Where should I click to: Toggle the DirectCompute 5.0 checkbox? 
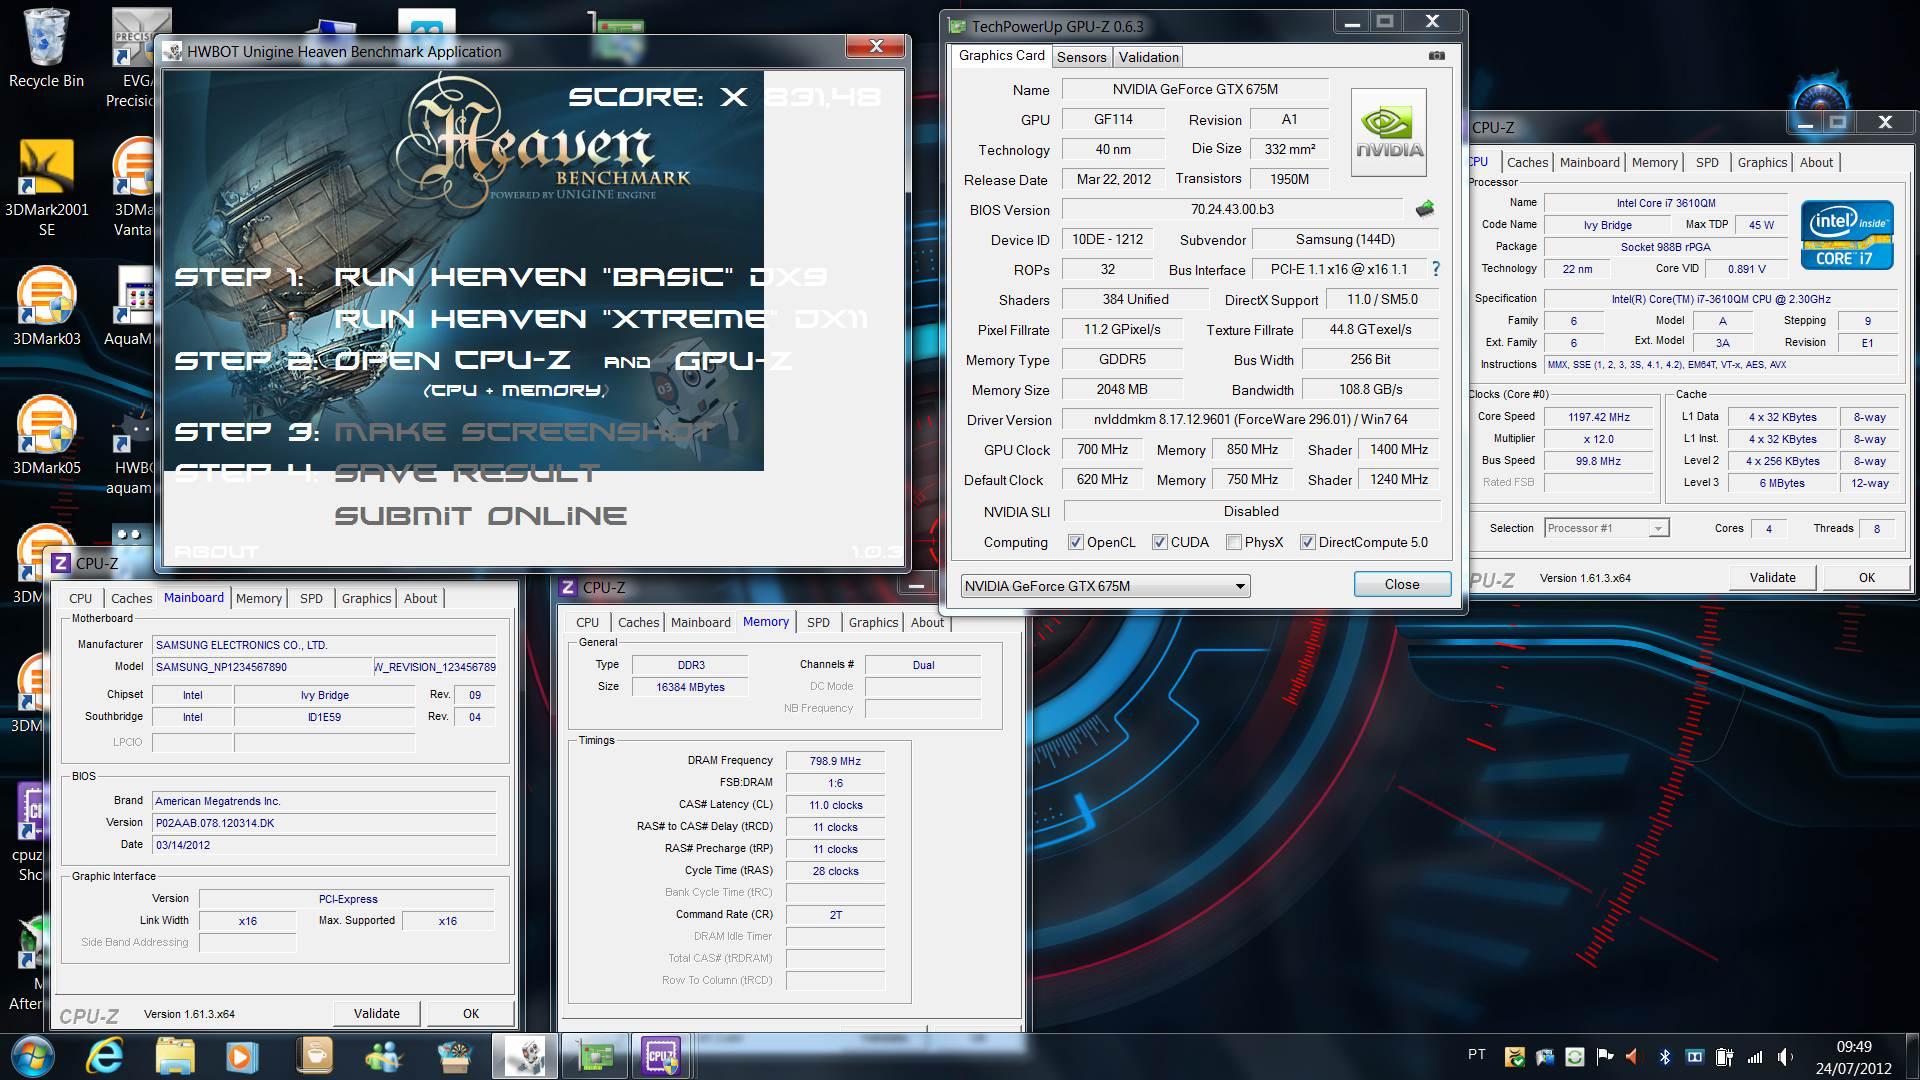(1307, 542)
